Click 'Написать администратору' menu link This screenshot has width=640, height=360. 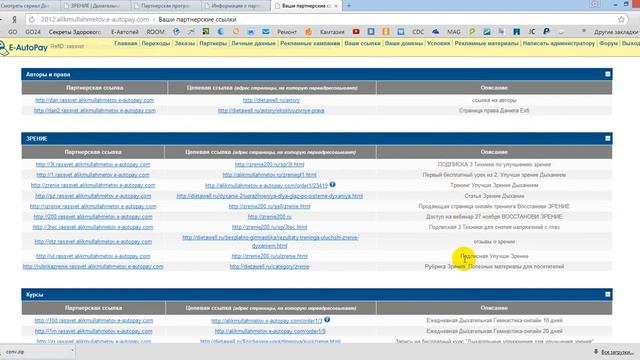pyautogui.click(x=558, y=43)
